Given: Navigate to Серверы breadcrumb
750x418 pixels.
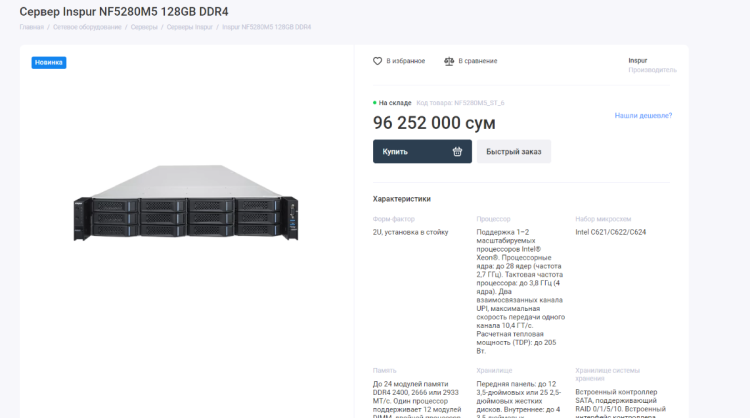Looking at the screenshot, I should point(144,27).
